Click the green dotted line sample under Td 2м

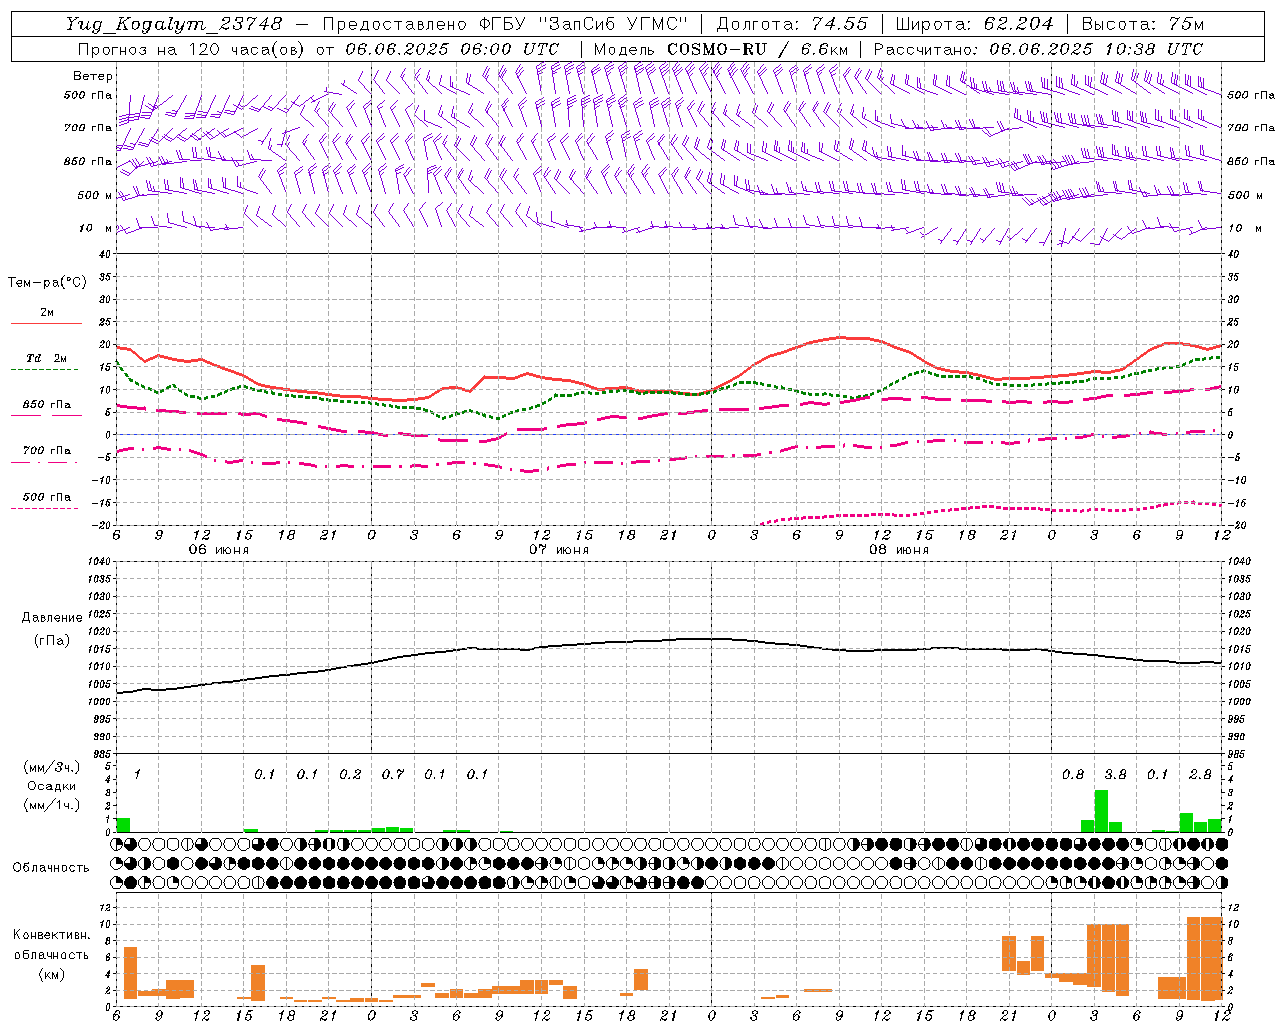click(47, 370)
